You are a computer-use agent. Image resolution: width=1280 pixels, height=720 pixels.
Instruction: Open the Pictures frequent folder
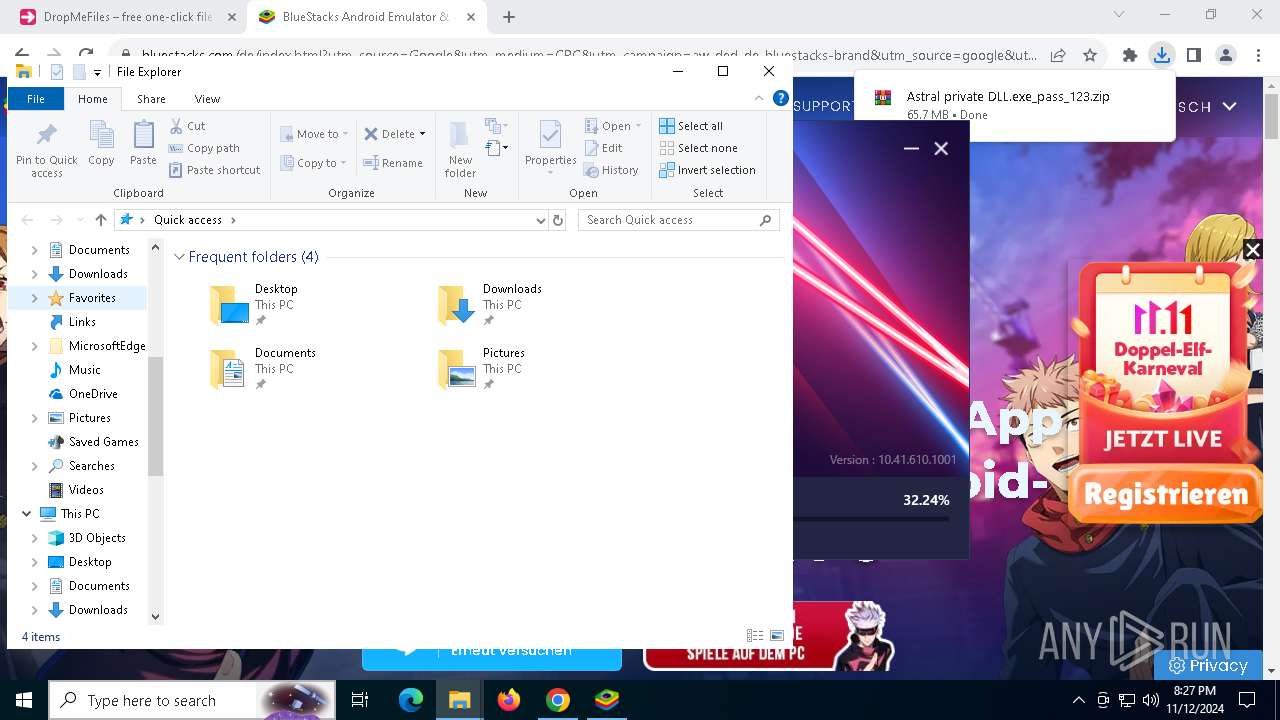pyautogui.click(x=482, y=369)
